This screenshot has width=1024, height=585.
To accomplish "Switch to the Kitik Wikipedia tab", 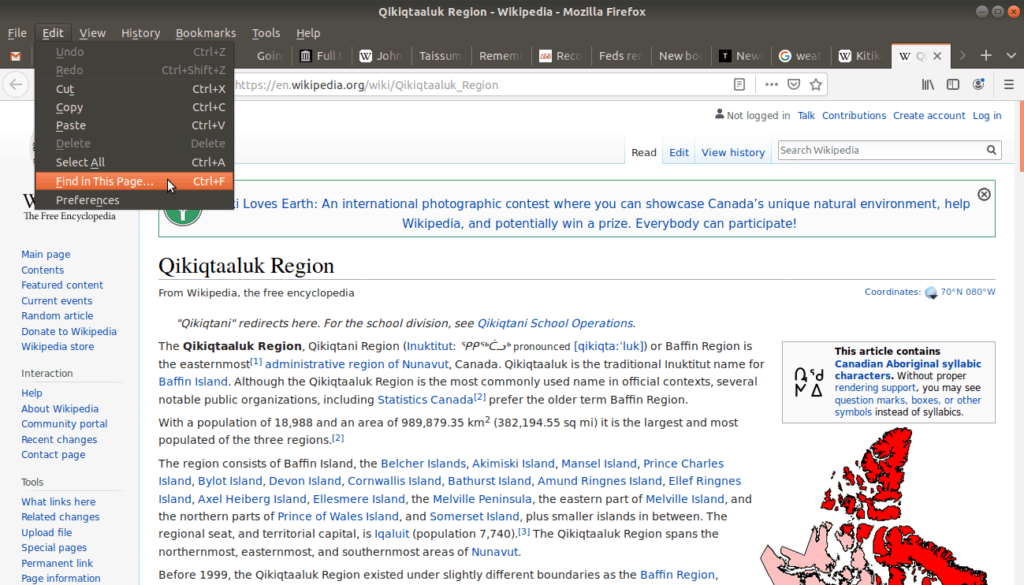I will click(x=861, y=56).
